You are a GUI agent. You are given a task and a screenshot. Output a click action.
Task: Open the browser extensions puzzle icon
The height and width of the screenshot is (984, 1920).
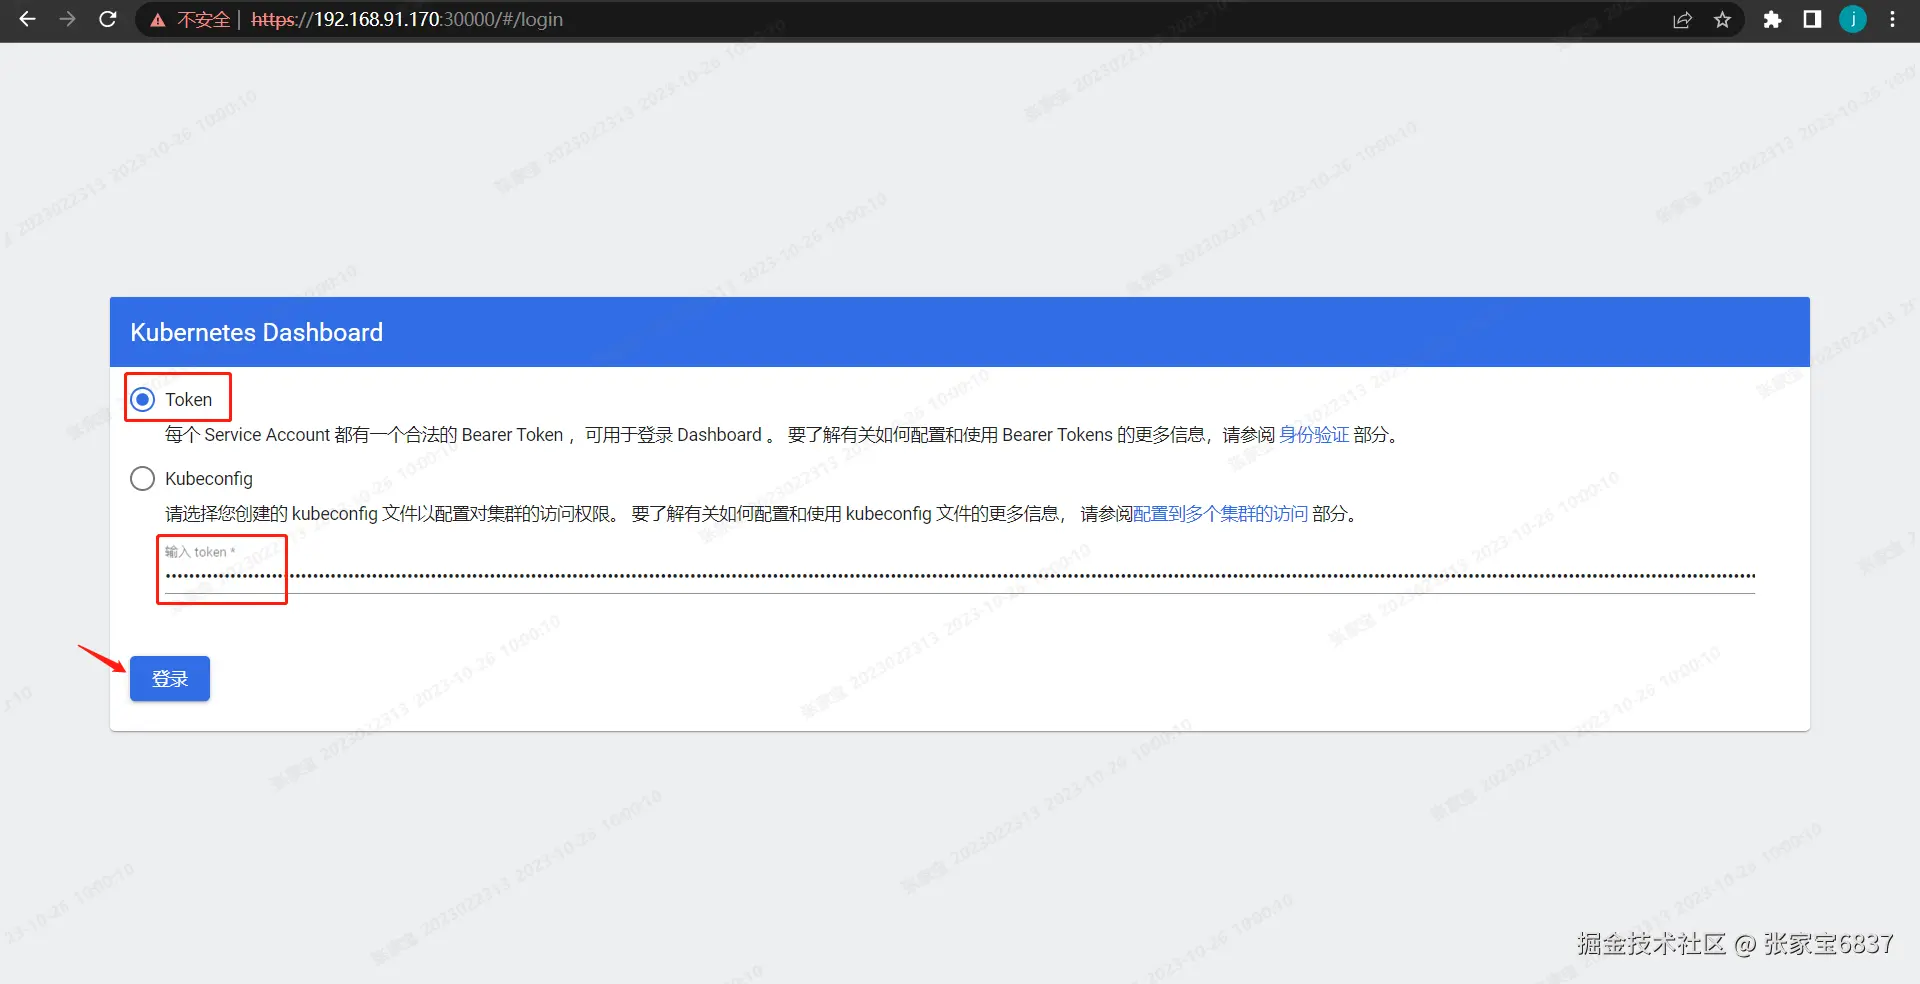(1772, 20)
